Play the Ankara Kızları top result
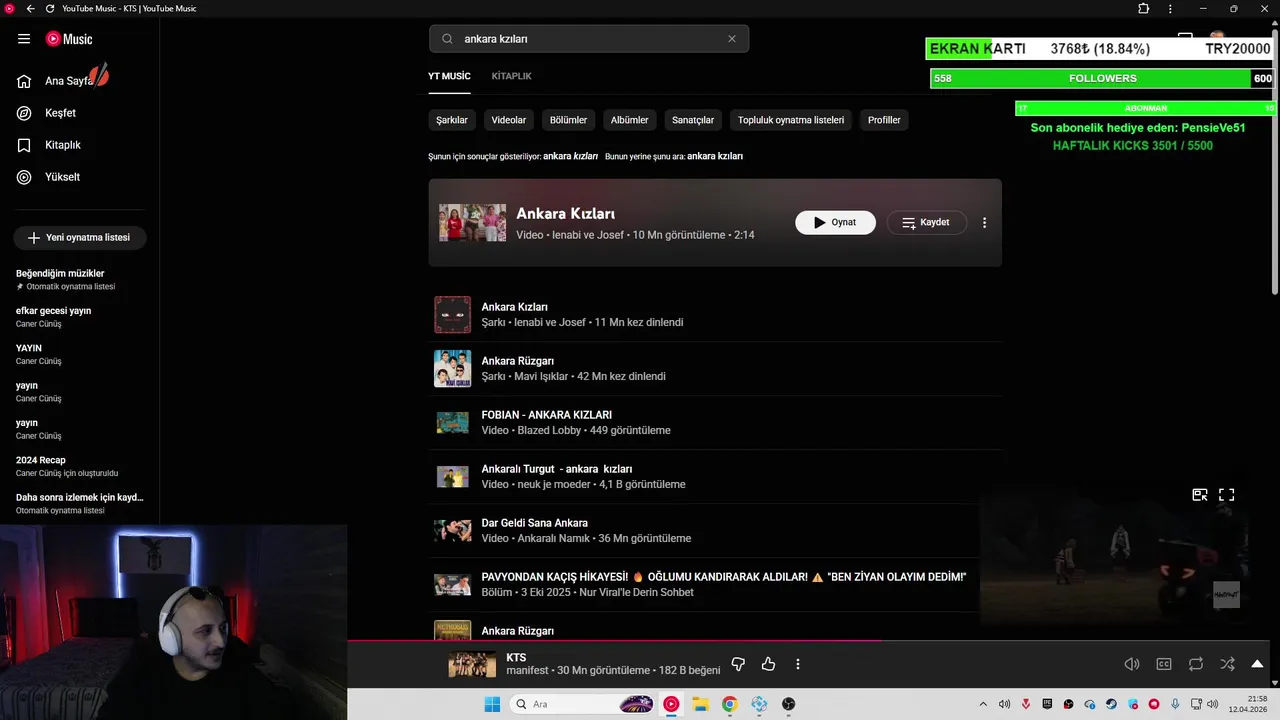The image size is (1280, 720). (835, 223)
